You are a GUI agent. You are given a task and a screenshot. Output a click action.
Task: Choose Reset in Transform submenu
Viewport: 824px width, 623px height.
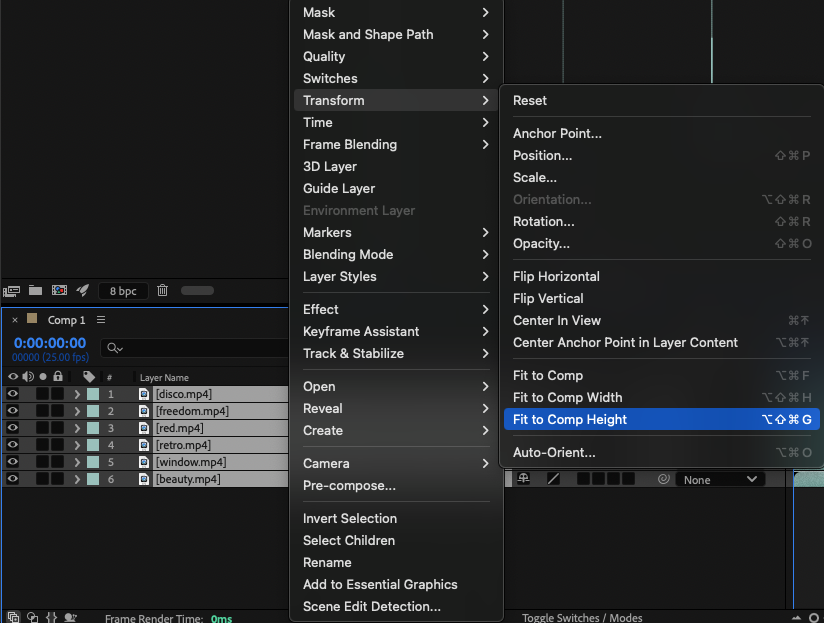coord(662,100)
